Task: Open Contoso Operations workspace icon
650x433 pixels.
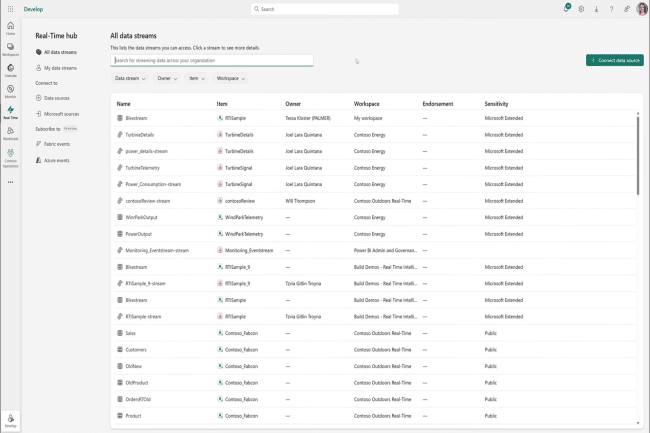Action: tap(10, 158)
